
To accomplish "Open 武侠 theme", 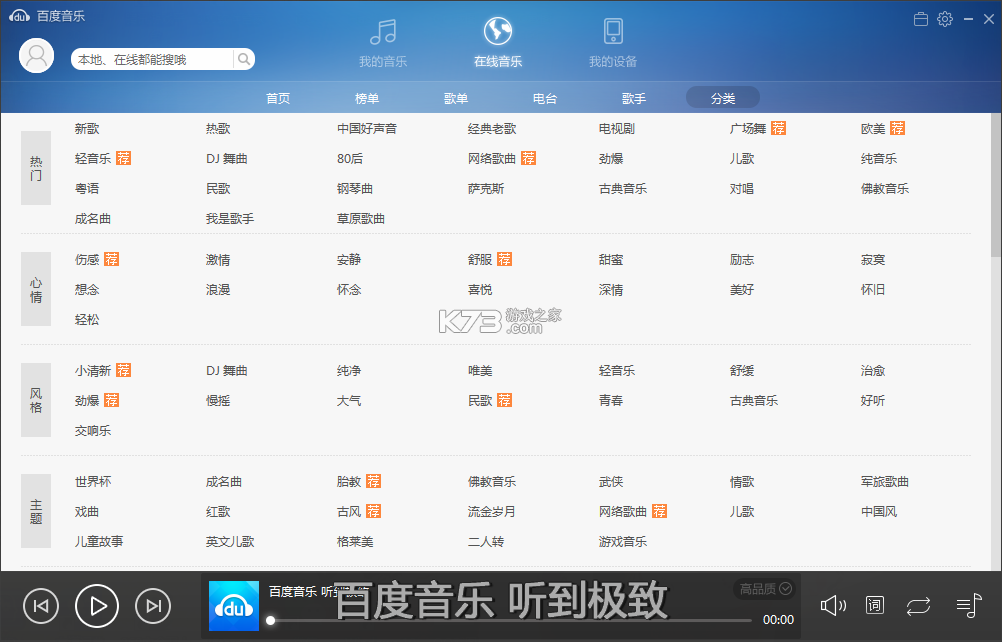I will tap(611, 482).
